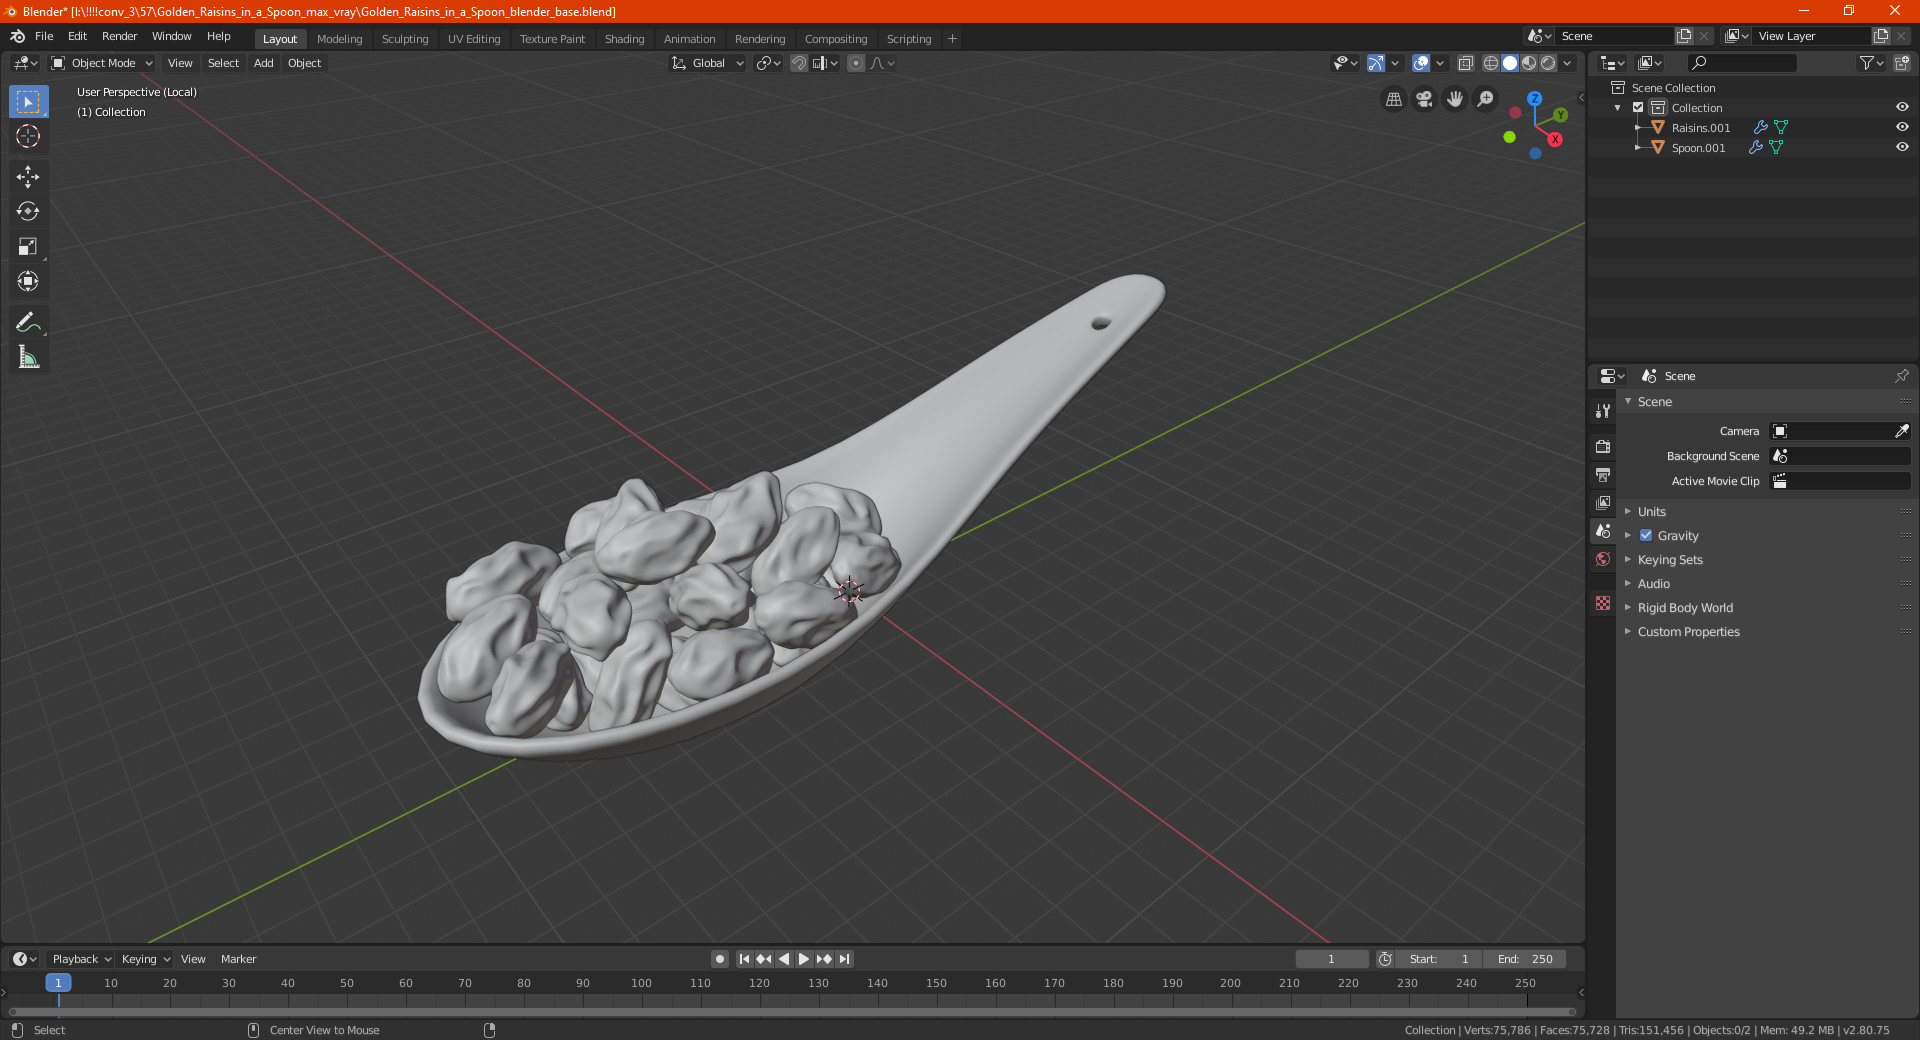Open the viewport Add menu

263,63
